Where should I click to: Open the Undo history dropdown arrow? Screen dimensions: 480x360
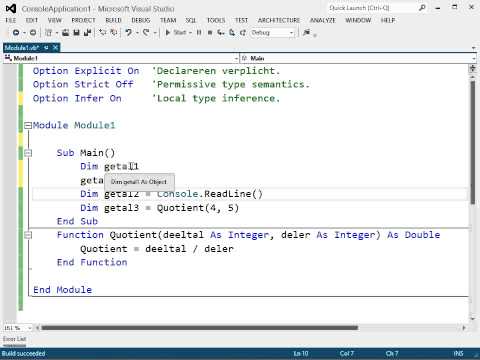[x=137, y=33]
